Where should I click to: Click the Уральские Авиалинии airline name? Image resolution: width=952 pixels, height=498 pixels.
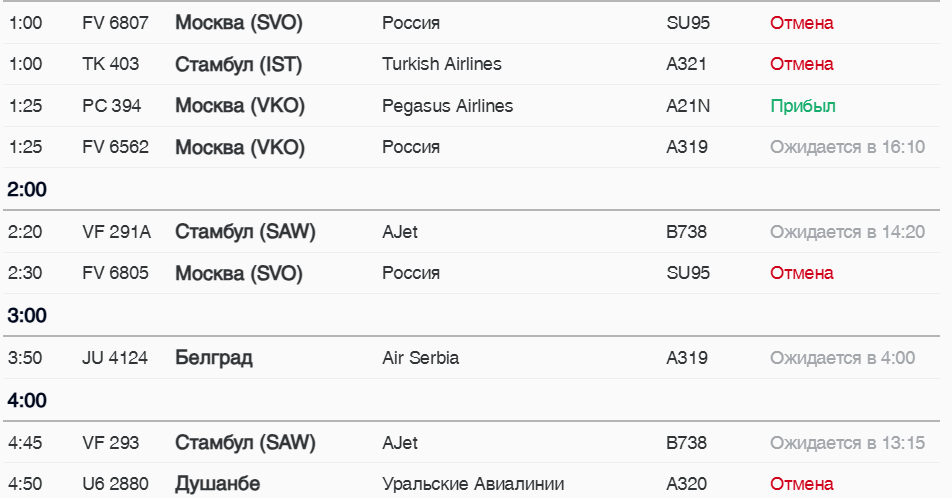473,484
